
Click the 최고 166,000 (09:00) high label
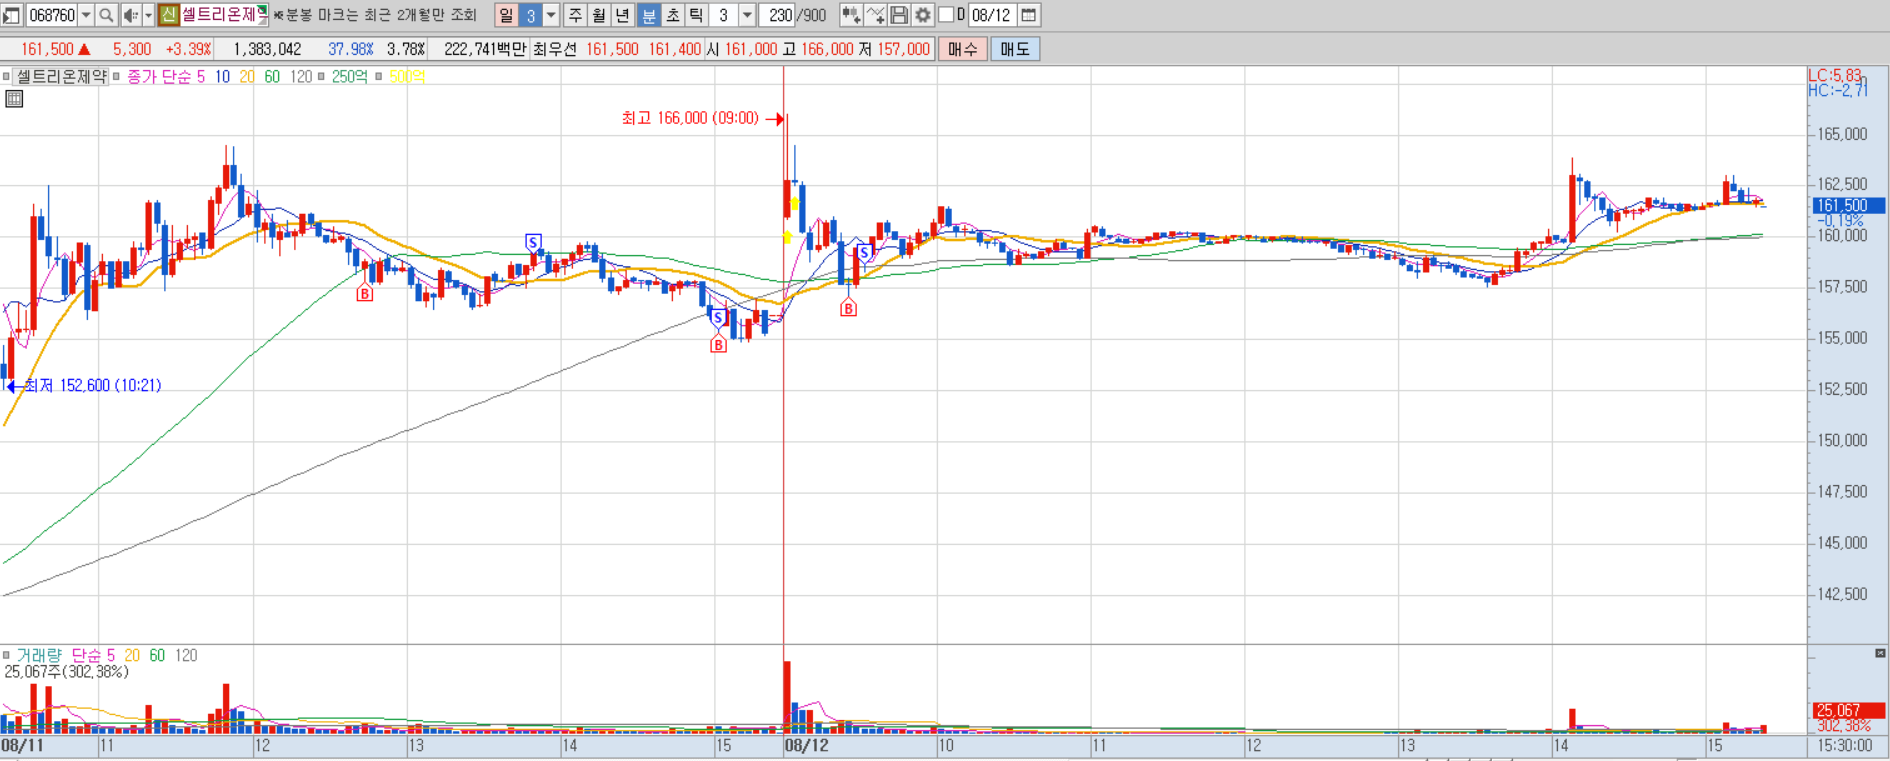[x=690, y=118]
